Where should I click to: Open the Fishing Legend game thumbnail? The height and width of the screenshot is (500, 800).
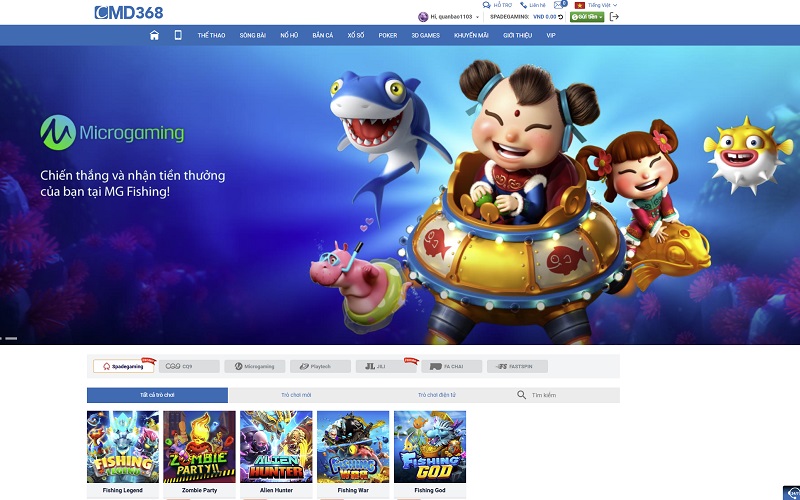pyautogui.click(x=123, y=447)
